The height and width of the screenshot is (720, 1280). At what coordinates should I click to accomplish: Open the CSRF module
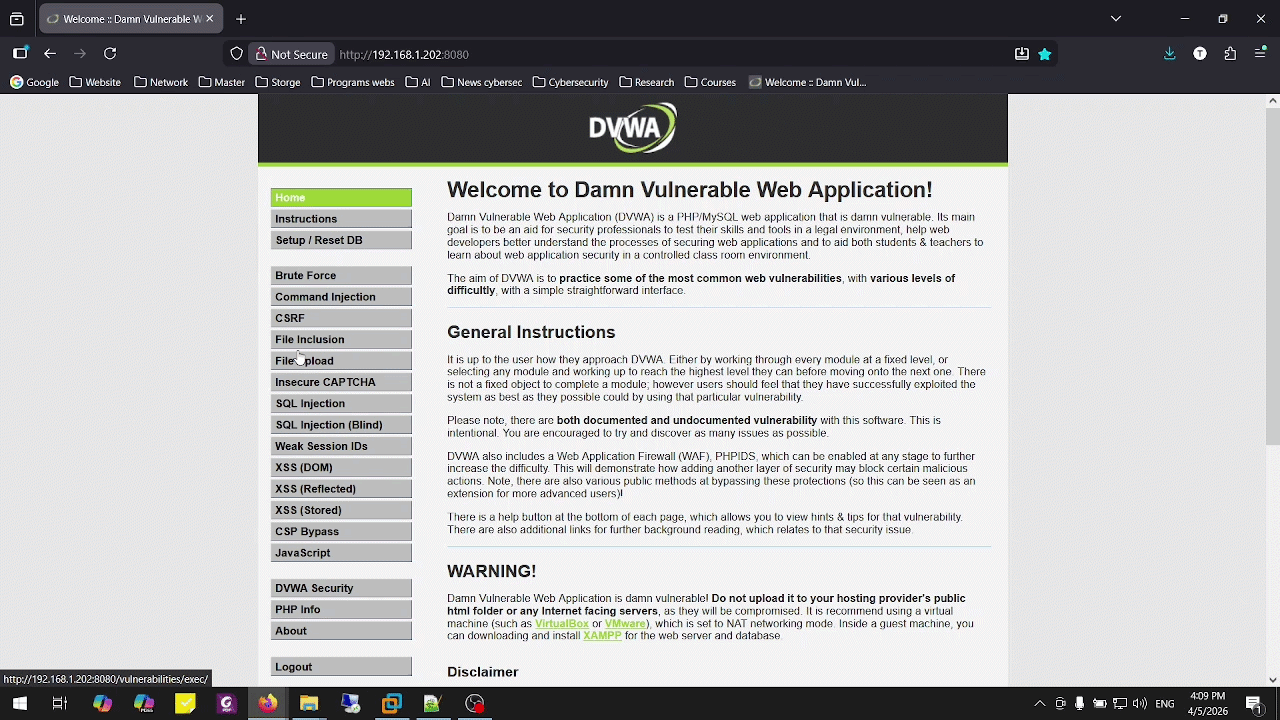coord(341,318)
